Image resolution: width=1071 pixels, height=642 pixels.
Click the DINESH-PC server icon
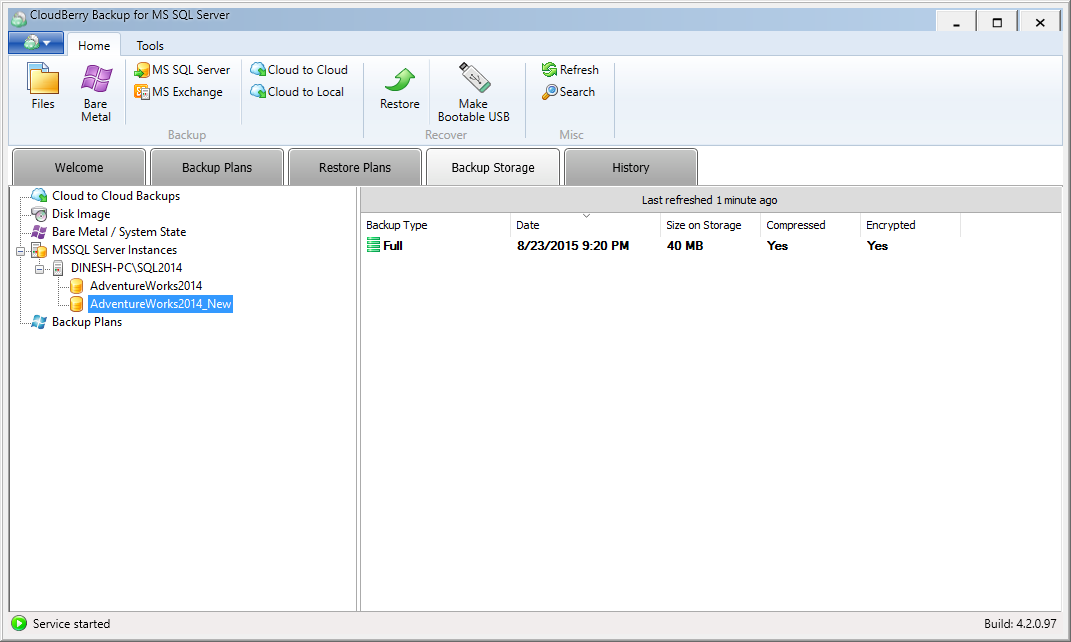[58, 268]
